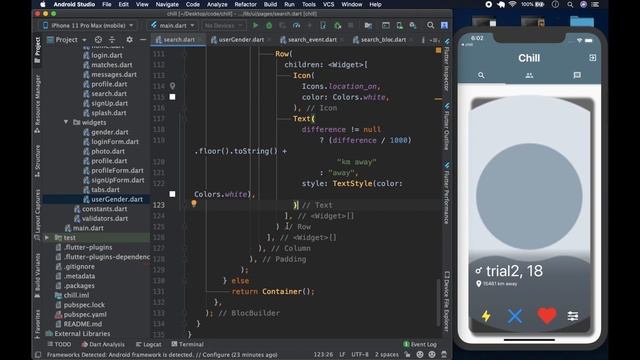
Task: Open the VCS menu
Action: click(x=329, y=4)
